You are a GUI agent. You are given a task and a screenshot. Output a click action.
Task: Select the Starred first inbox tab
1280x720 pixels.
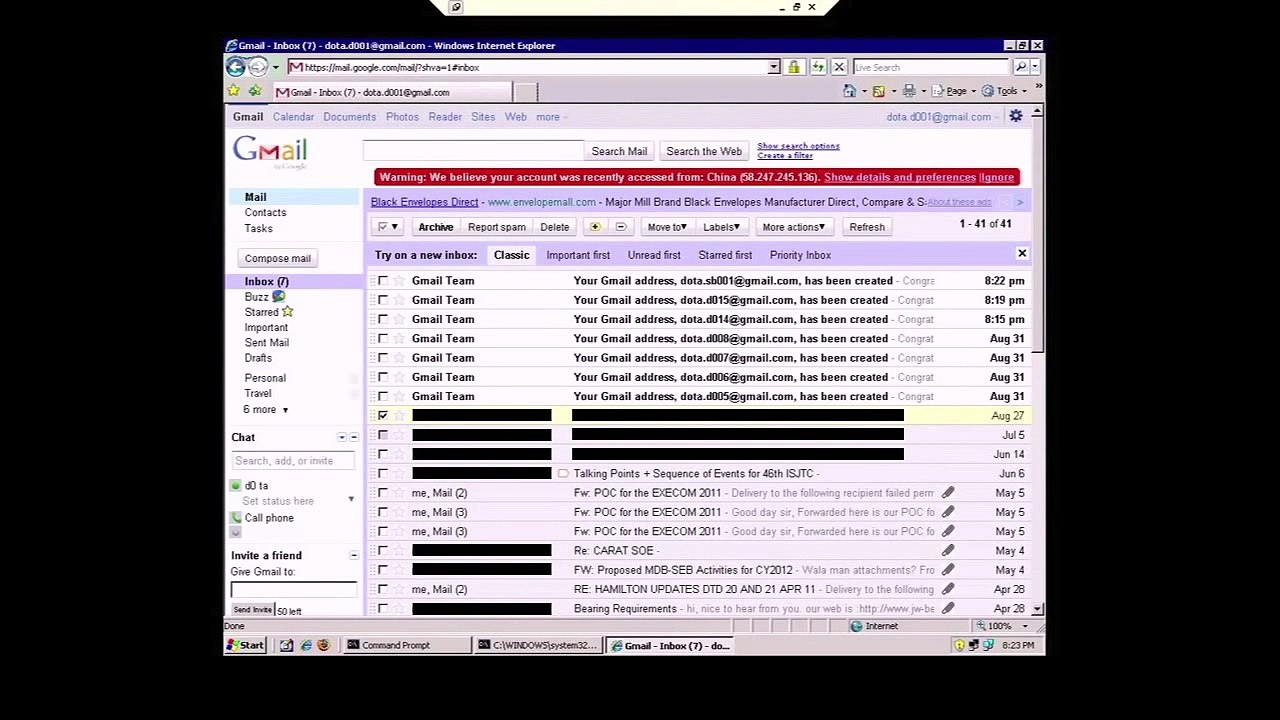pyautogui.click(x=725, y=255)
